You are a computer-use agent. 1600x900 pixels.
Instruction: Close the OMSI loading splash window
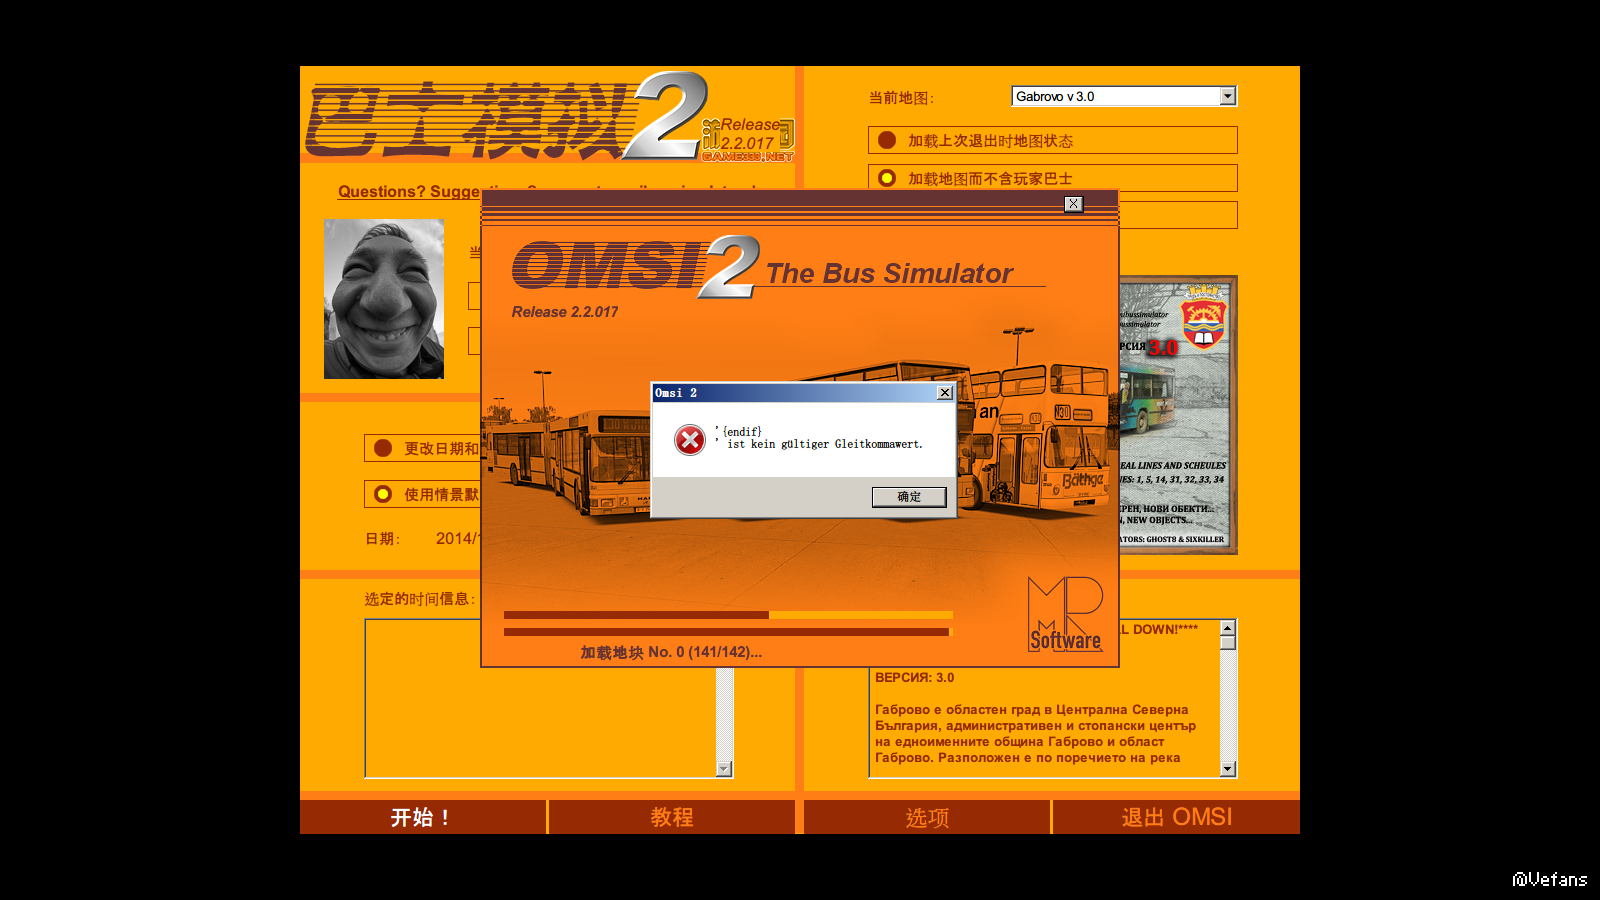tap(1073, 204)
